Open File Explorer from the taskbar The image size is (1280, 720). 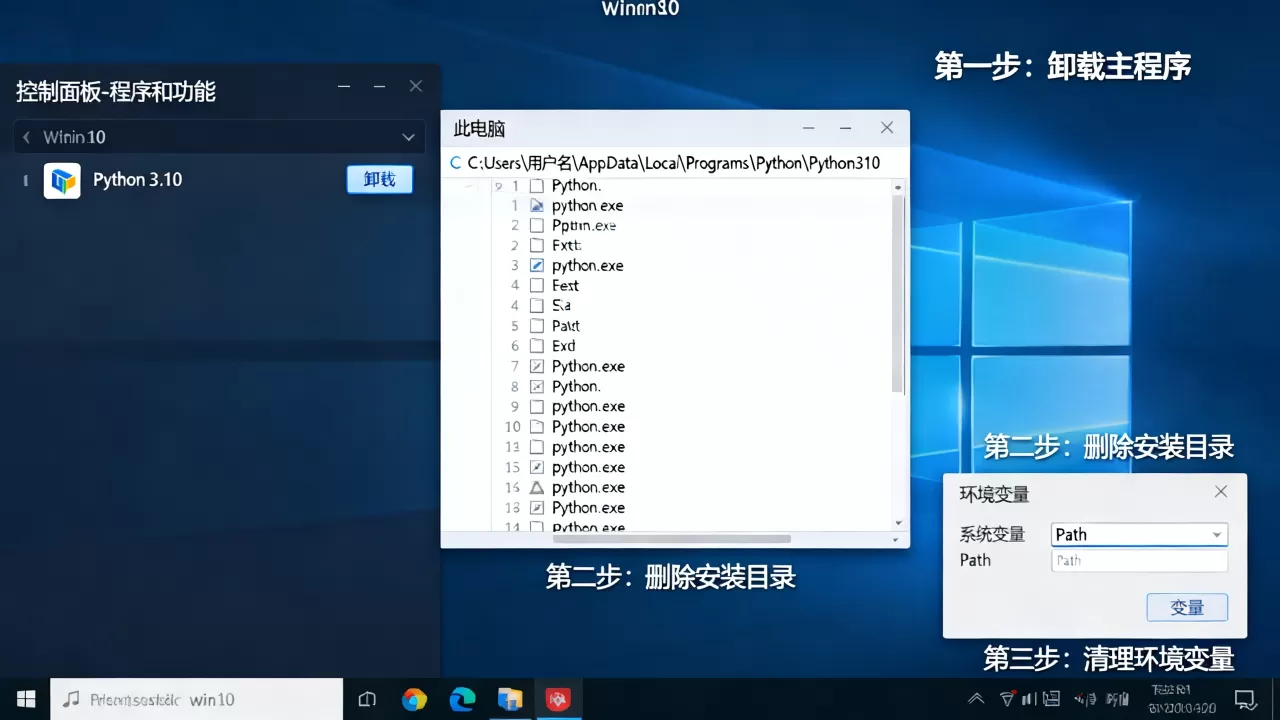click(x=510, y=699)
